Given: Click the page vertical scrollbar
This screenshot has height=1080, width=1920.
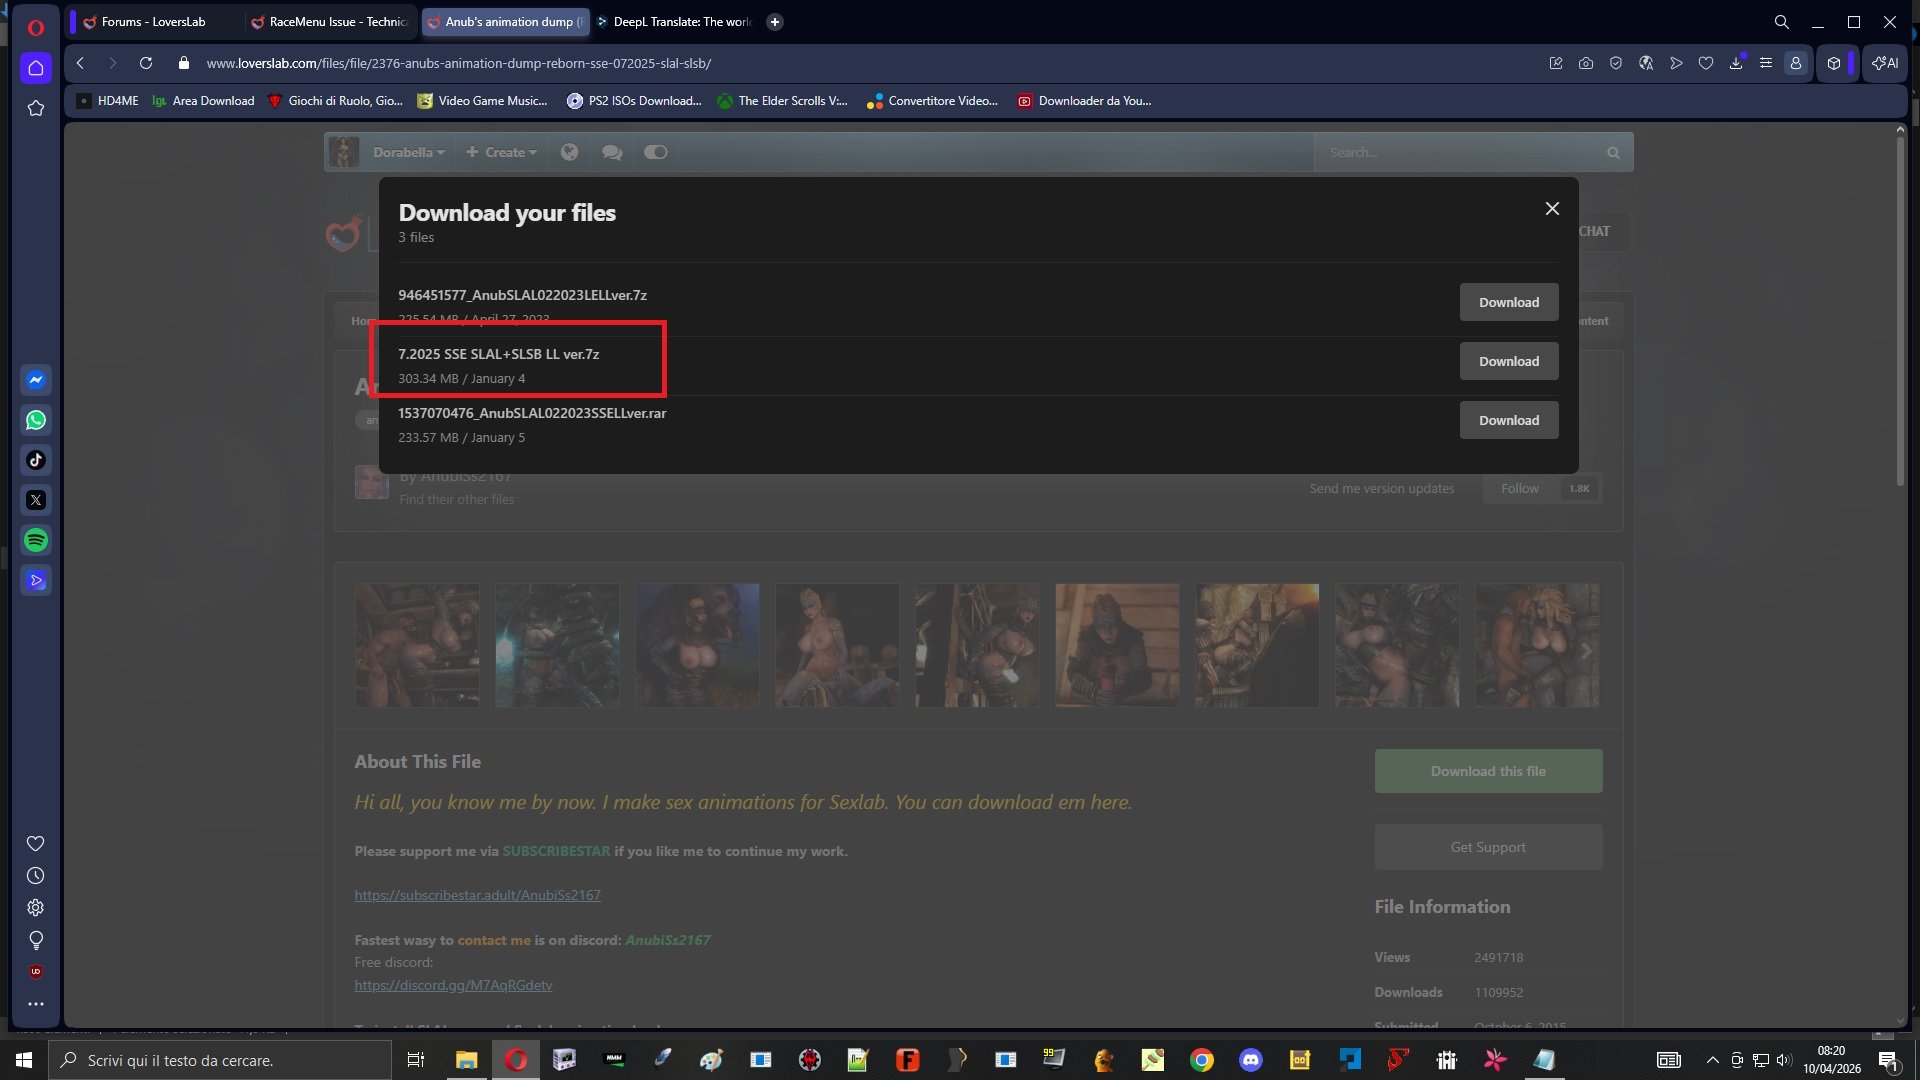Looking at the screenshot, I should pos(1900,310).
